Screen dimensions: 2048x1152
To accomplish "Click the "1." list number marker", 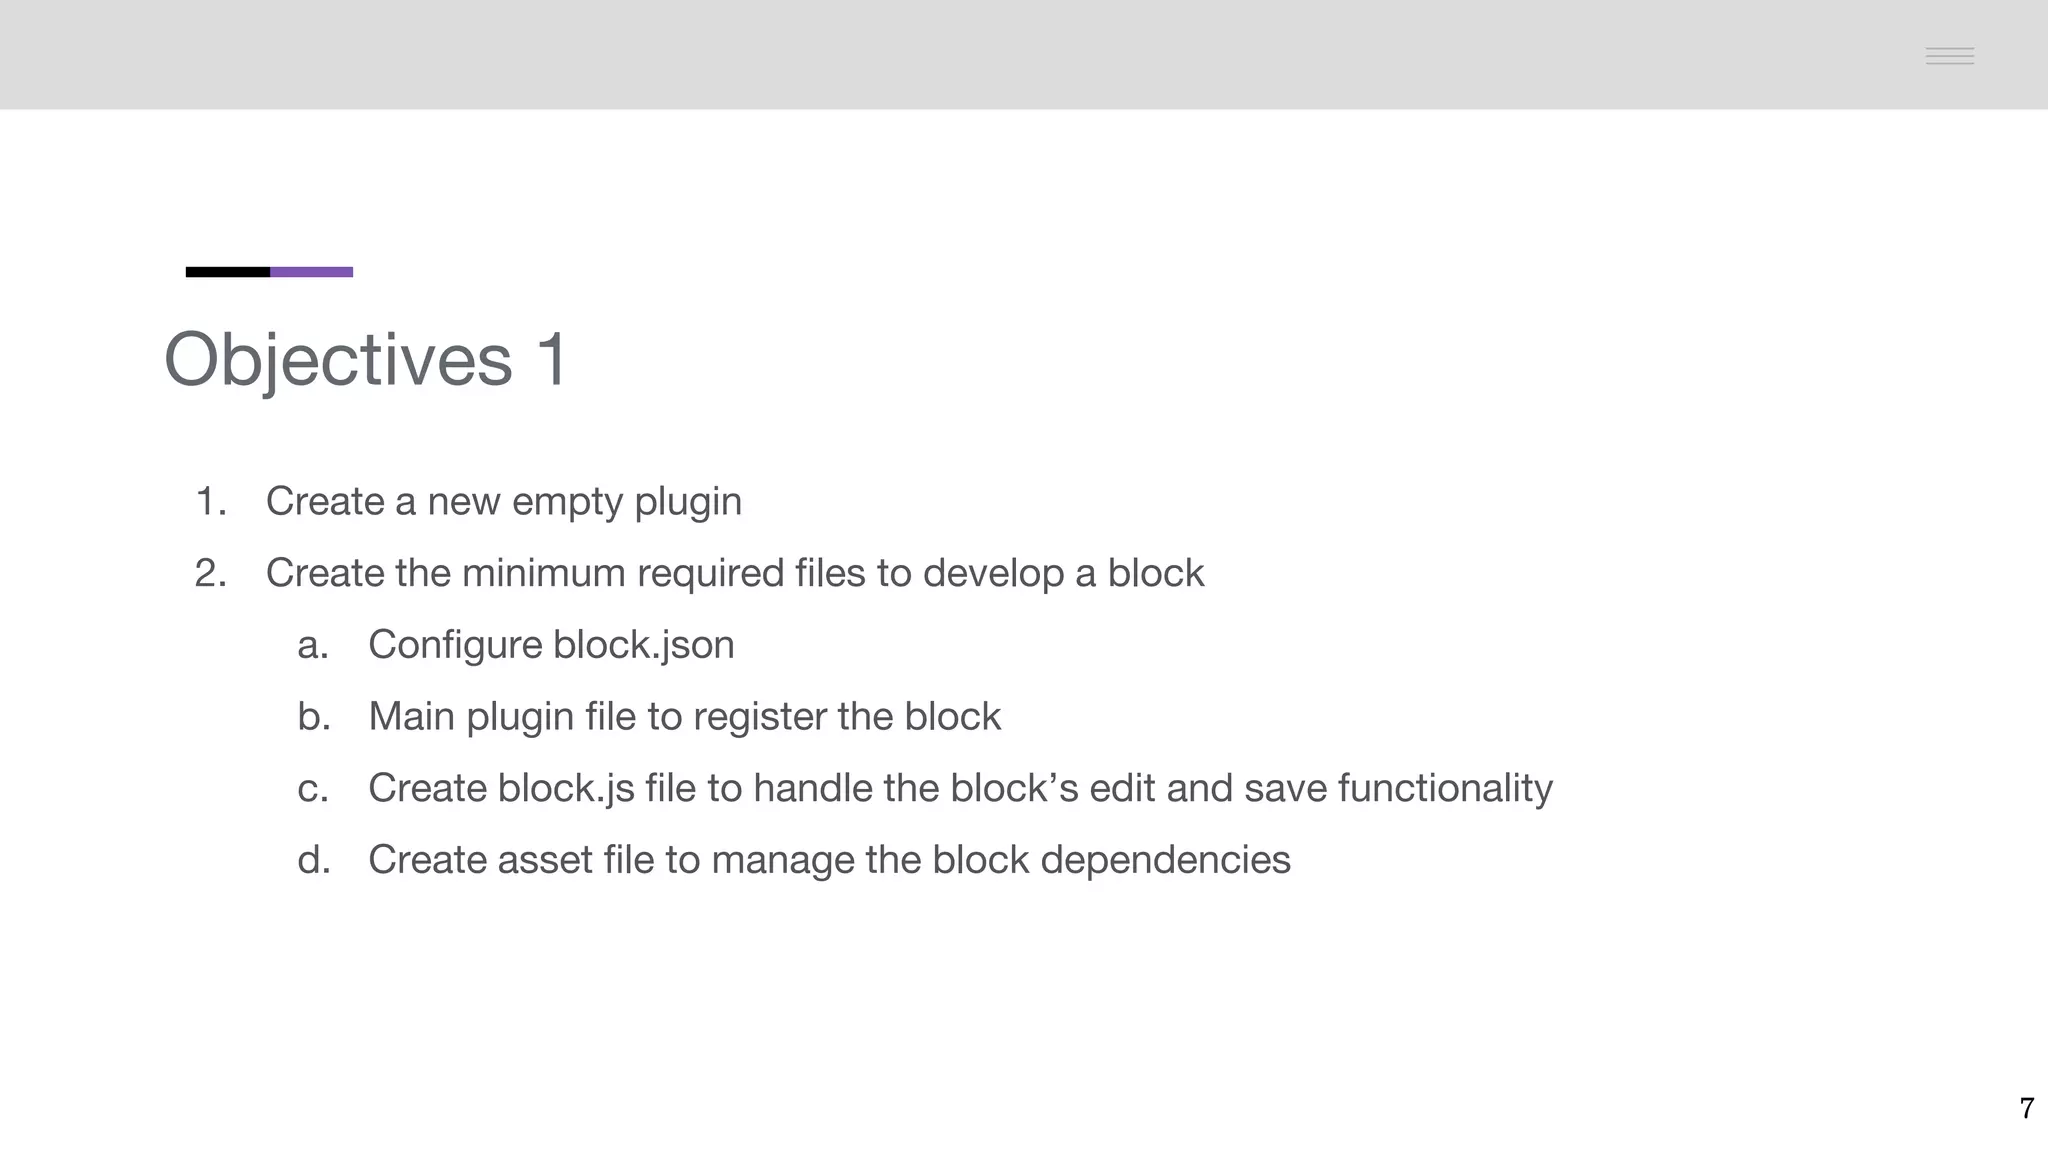I will [x=211, y=501].
